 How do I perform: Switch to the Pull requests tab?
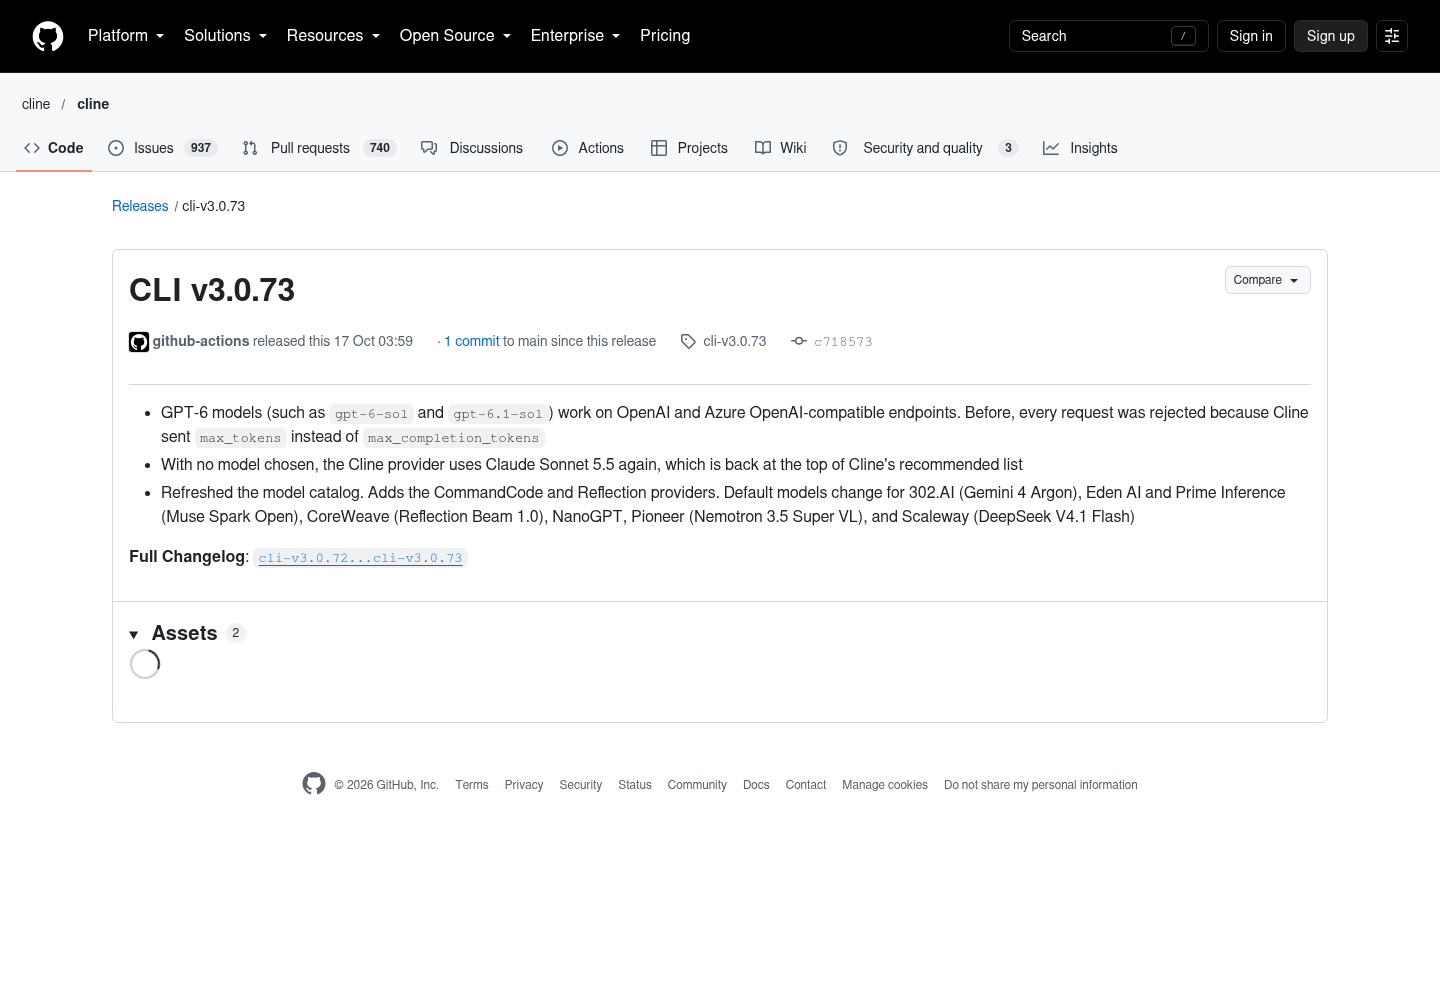tap(319, 148)
